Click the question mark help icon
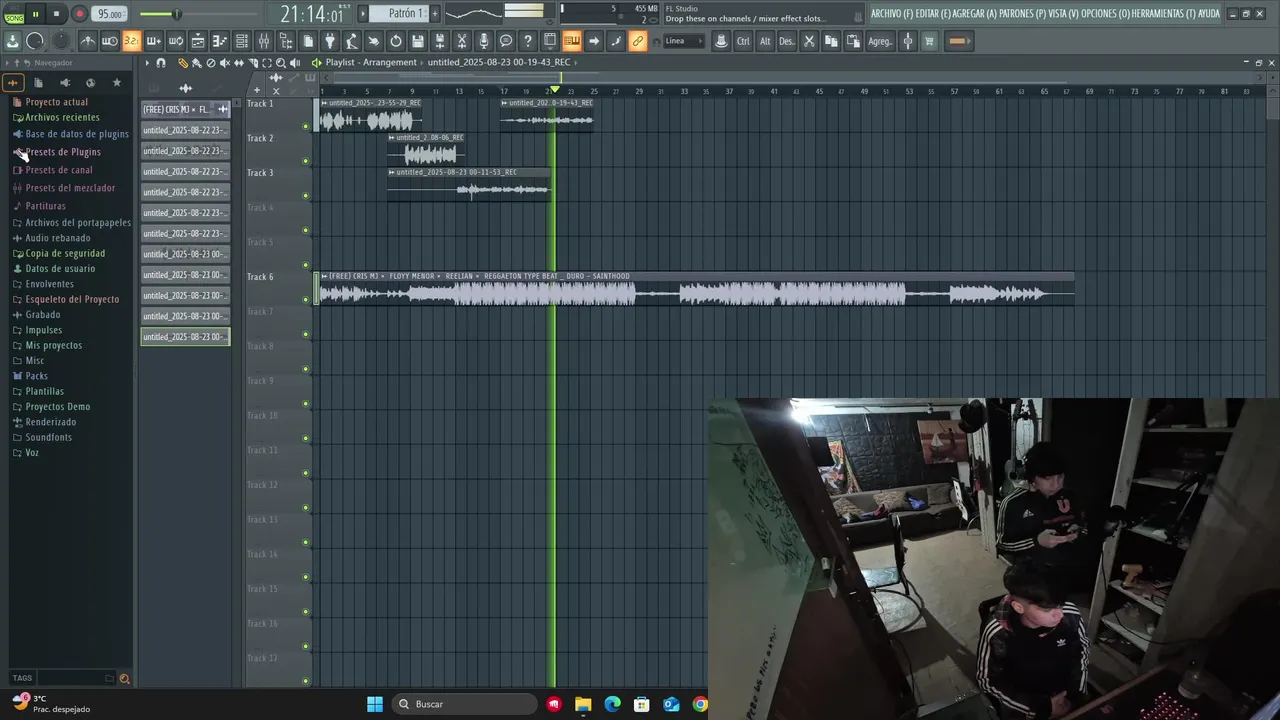The width and height of the screenshot is (1280, 720). (x=528, y=41)
